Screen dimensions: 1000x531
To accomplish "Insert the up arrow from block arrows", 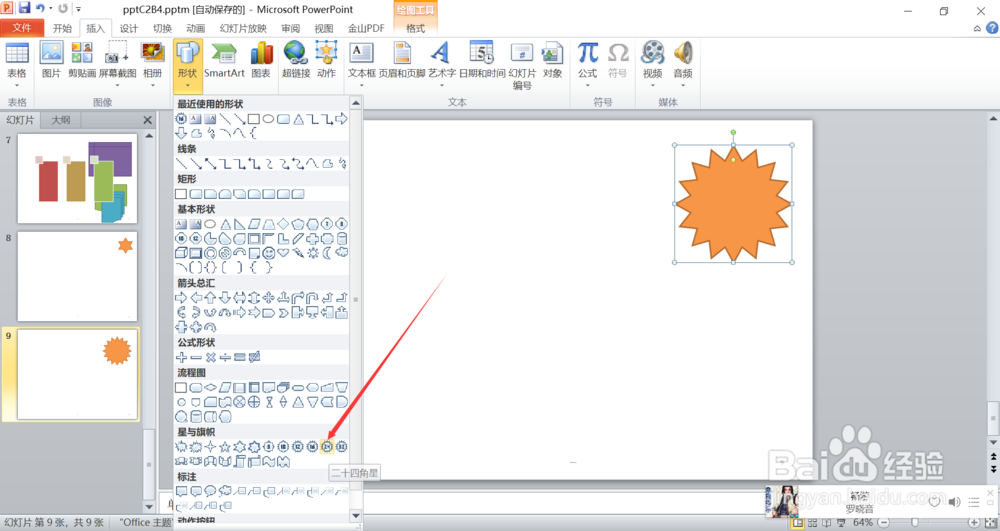I will (210, 298).
